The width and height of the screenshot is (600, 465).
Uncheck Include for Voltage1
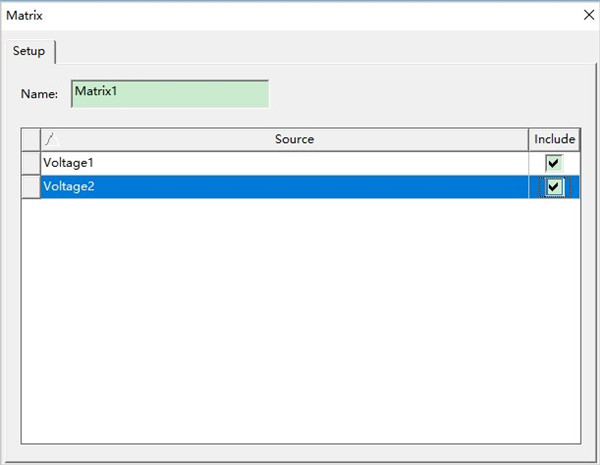click(x=553, y=163)
